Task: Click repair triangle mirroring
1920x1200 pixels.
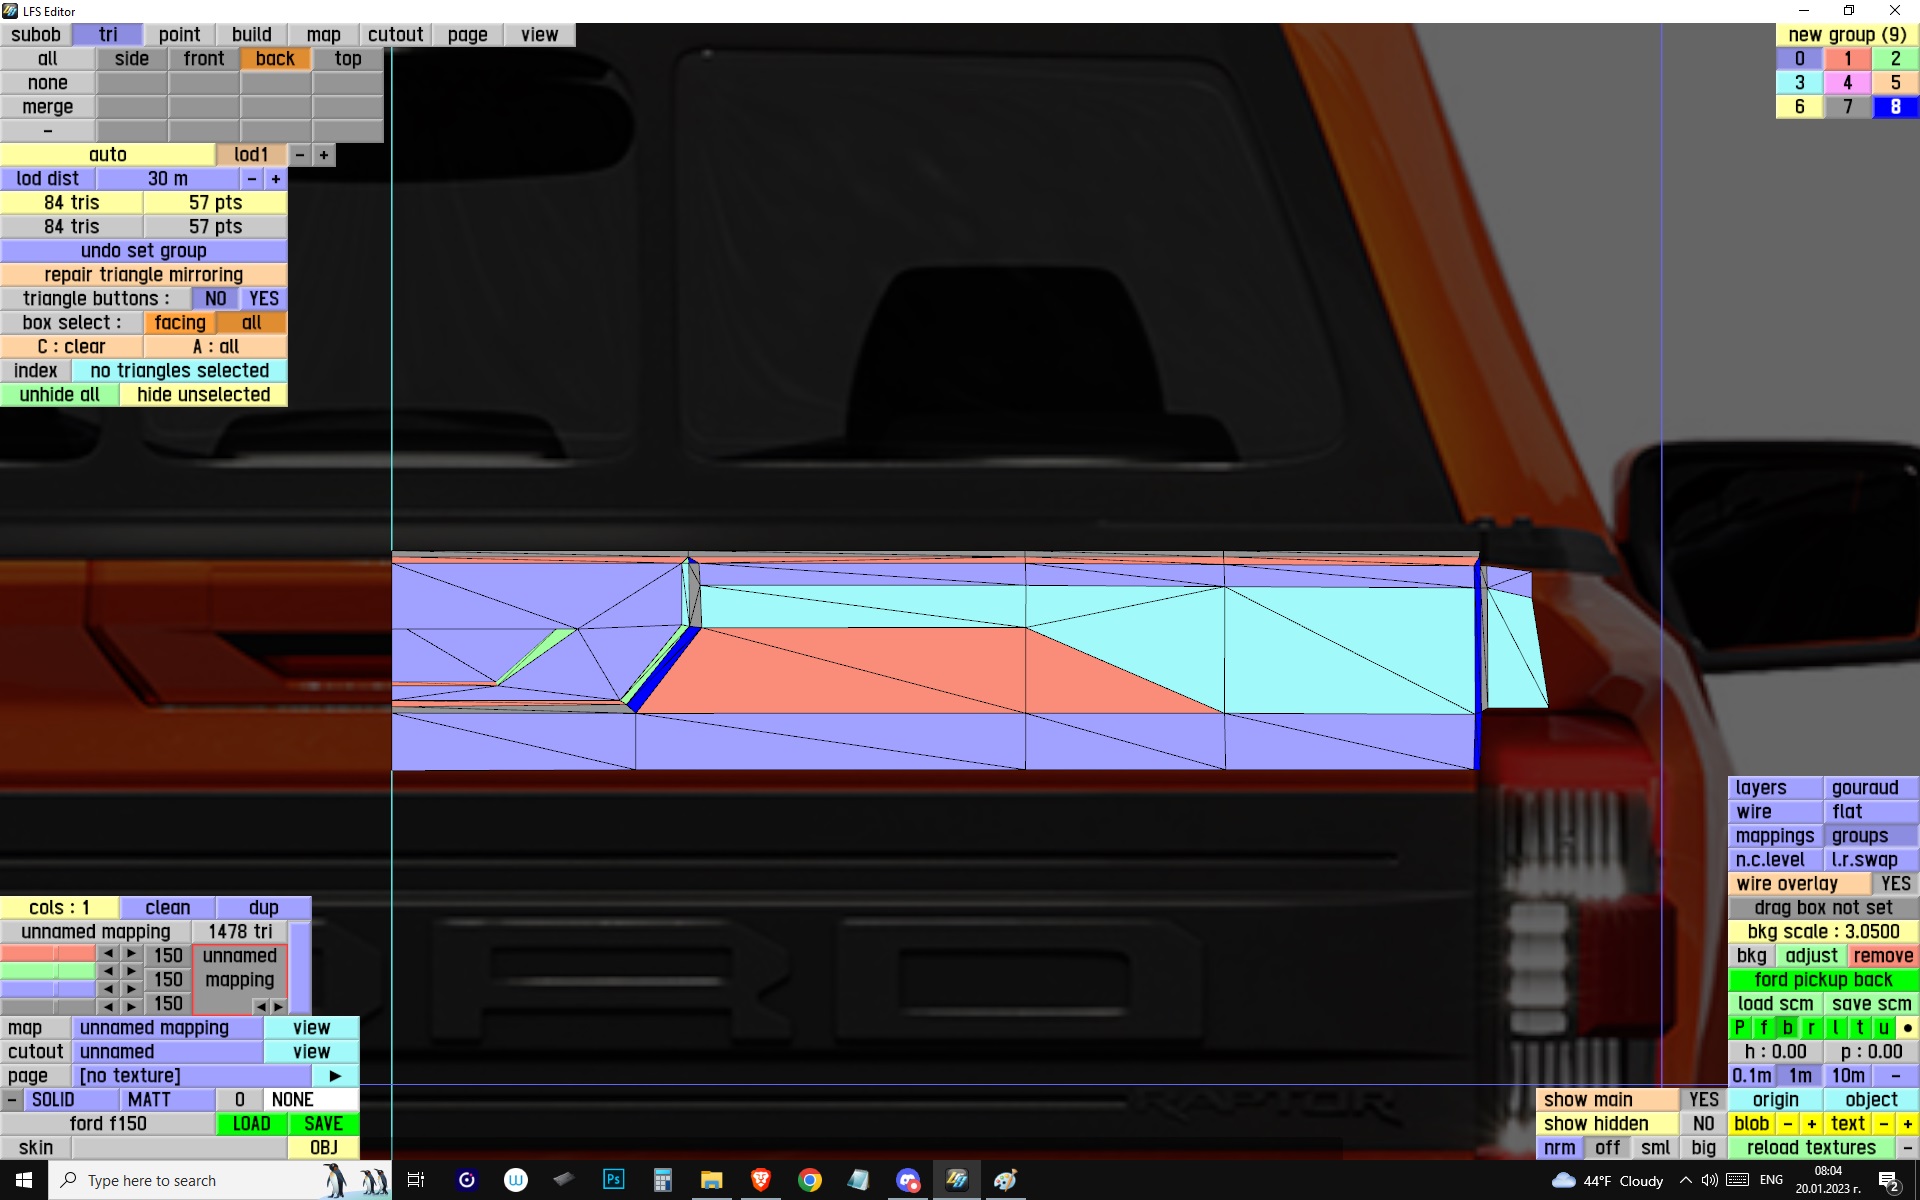Action: point(143,275)
